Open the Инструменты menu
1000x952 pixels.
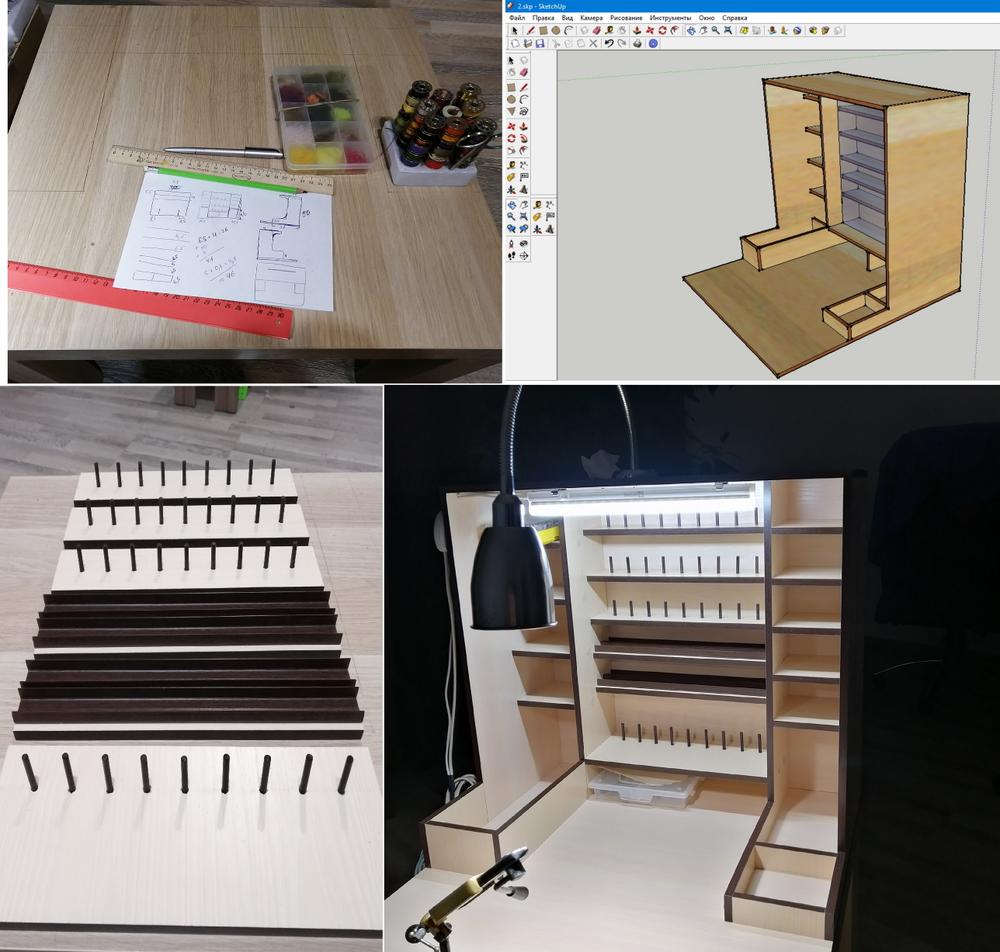coord(671,18)
